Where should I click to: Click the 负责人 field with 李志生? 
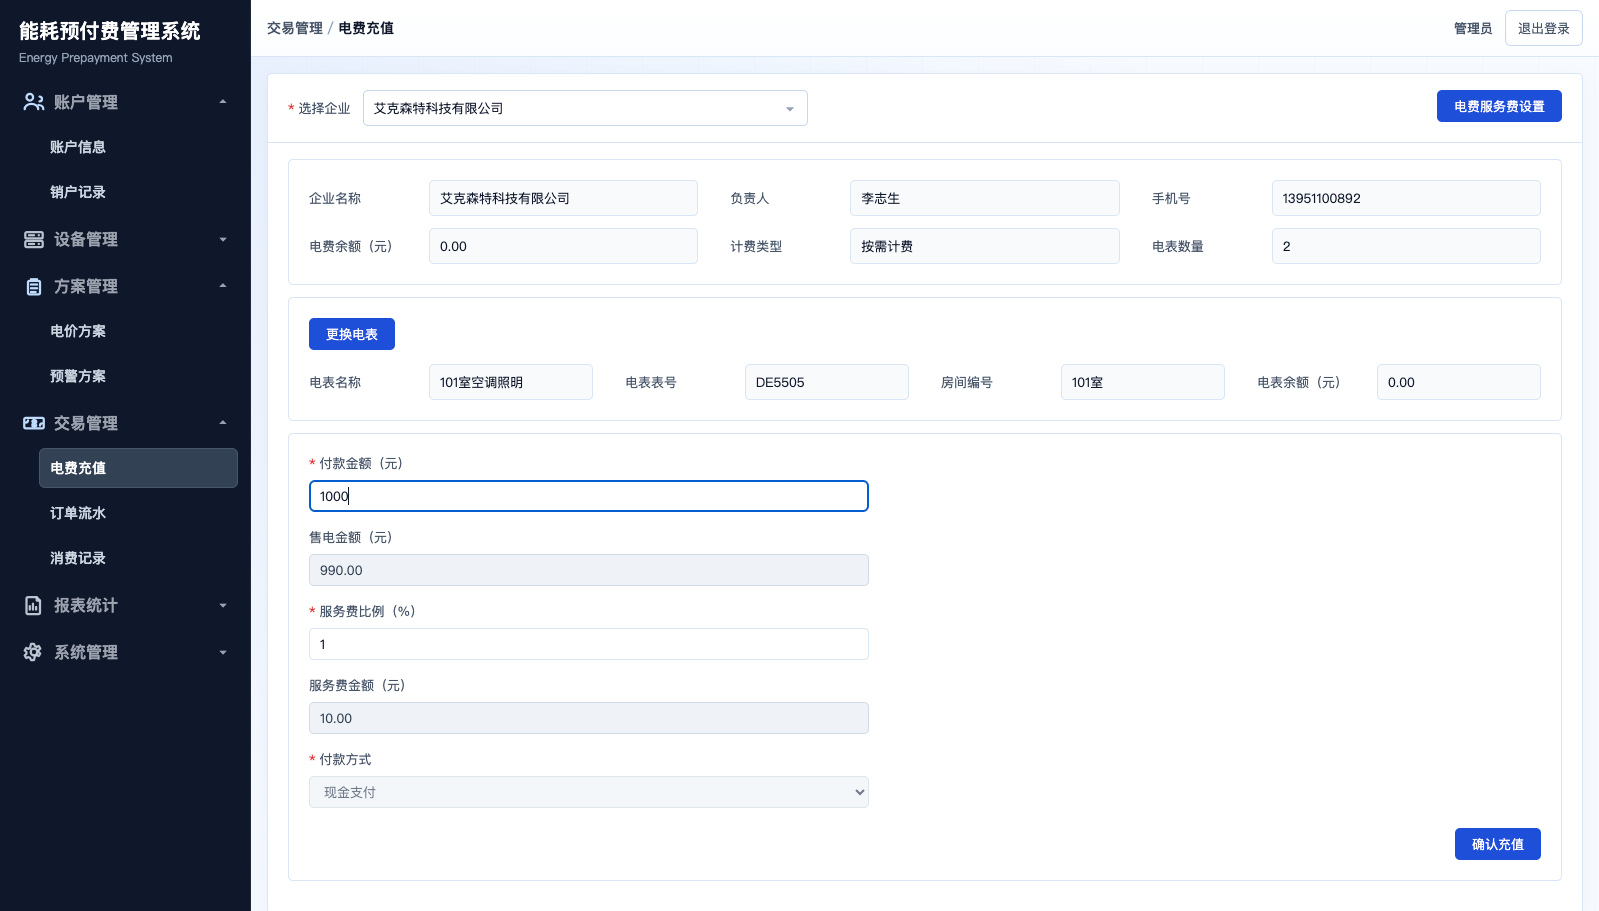point(984,198)
